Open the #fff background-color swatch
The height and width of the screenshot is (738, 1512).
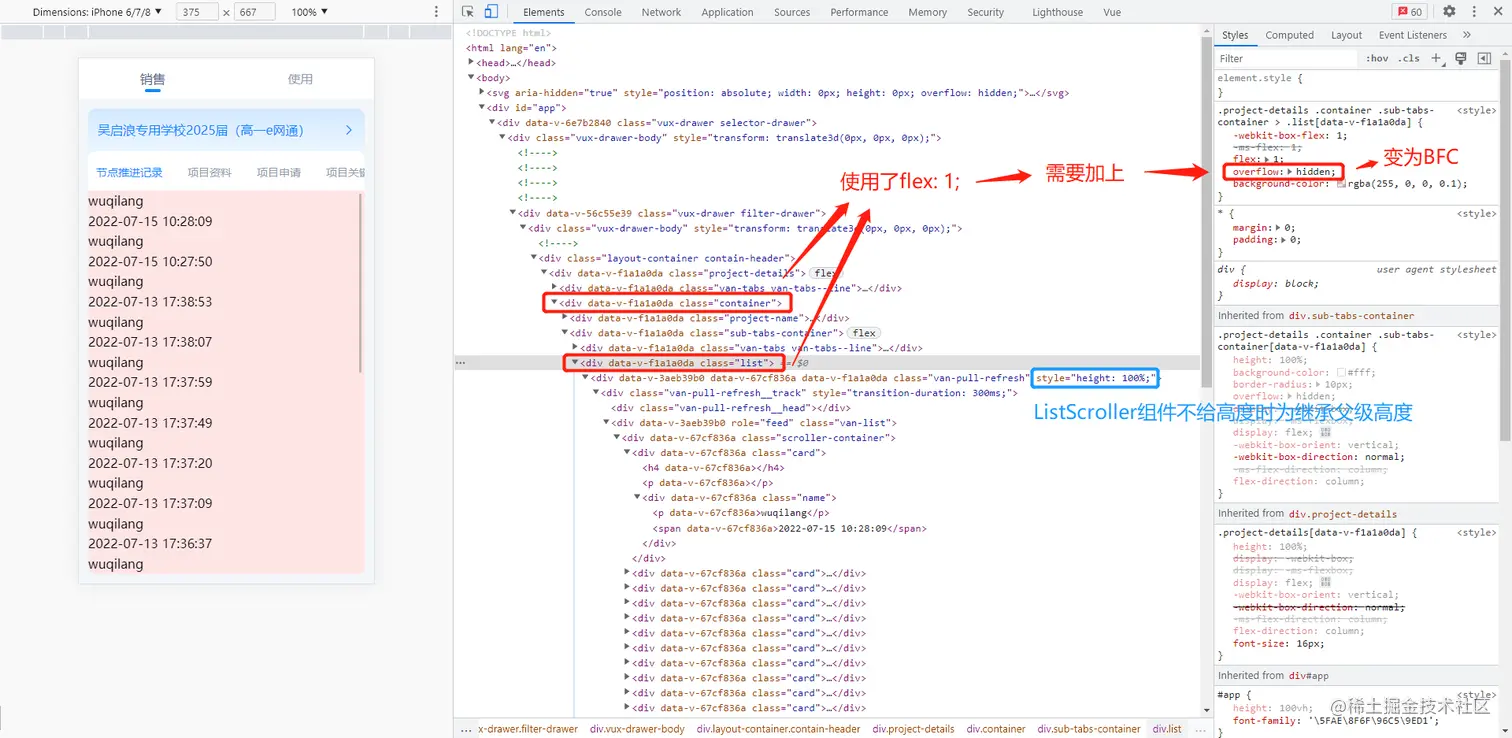point(1342,372)
